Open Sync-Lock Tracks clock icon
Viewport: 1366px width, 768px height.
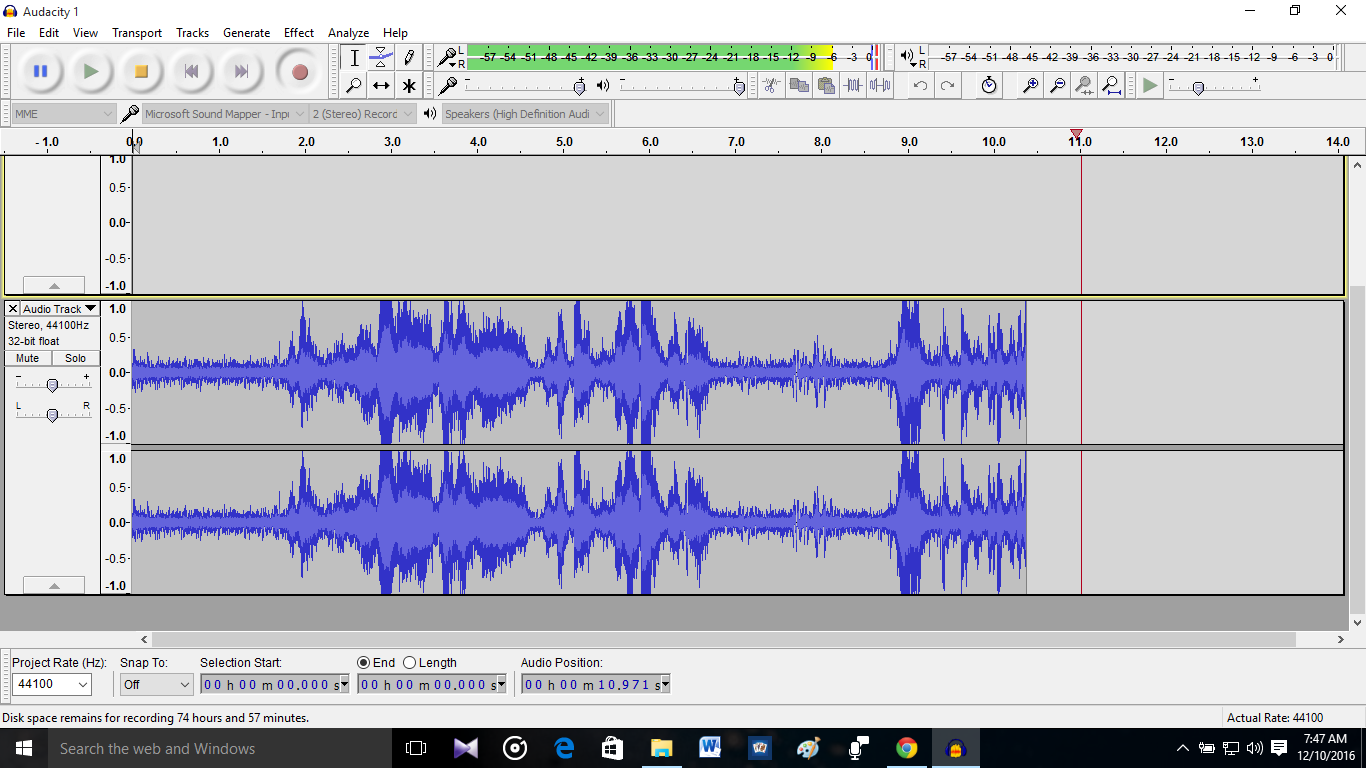[x=989, y=85]
